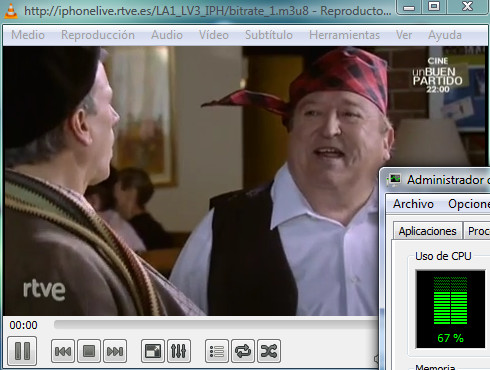The height and width of the screenshot is (370, 490).
Task: Open Opciones menu in Task Manager
Action: tap(469, 204)
